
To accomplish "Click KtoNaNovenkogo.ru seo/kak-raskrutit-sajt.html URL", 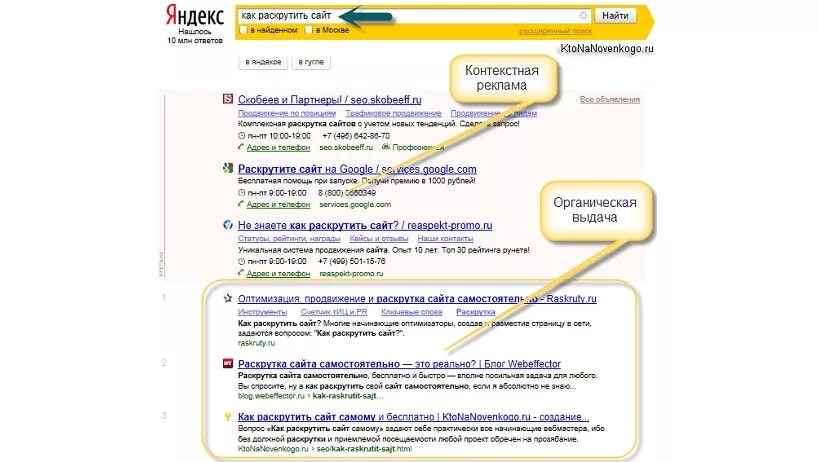I will [324, 448].
